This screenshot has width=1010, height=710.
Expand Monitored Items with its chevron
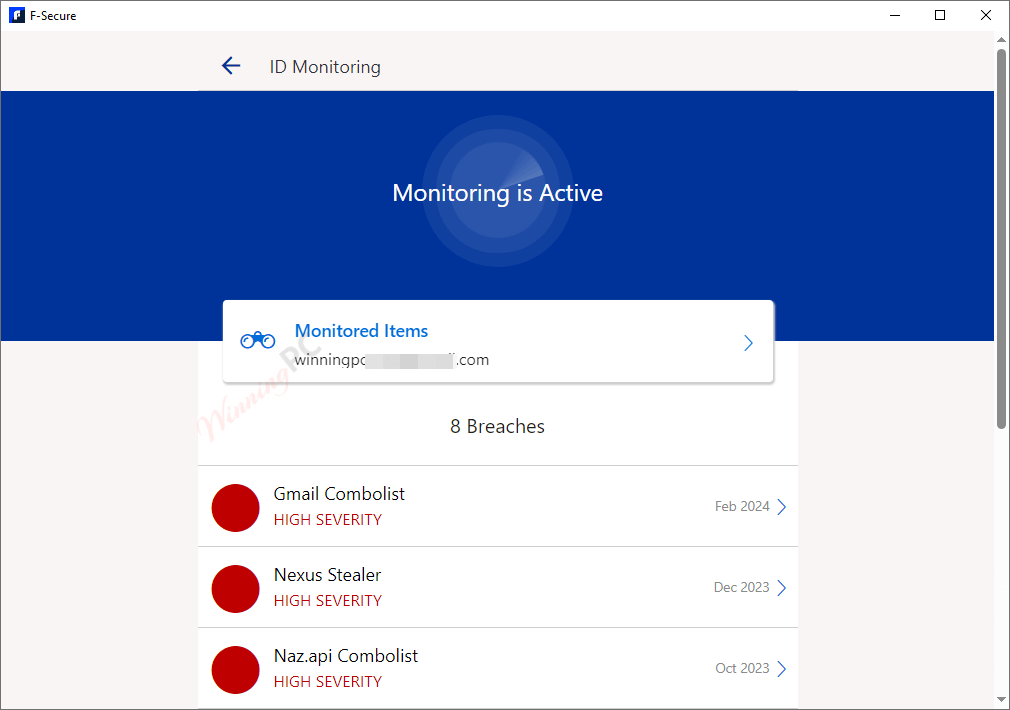pos(748,343)
